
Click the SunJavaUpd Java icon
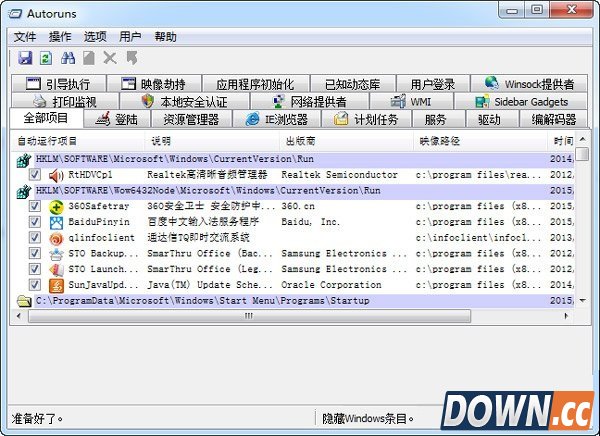click(56, 285)
